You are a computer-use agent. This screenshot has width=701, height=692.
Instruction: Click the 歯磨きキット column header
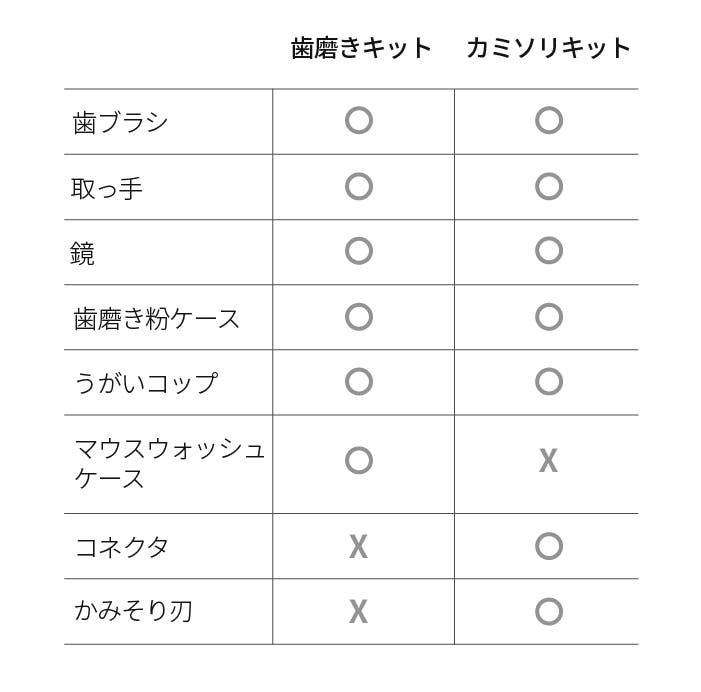[x=361, y=48]
